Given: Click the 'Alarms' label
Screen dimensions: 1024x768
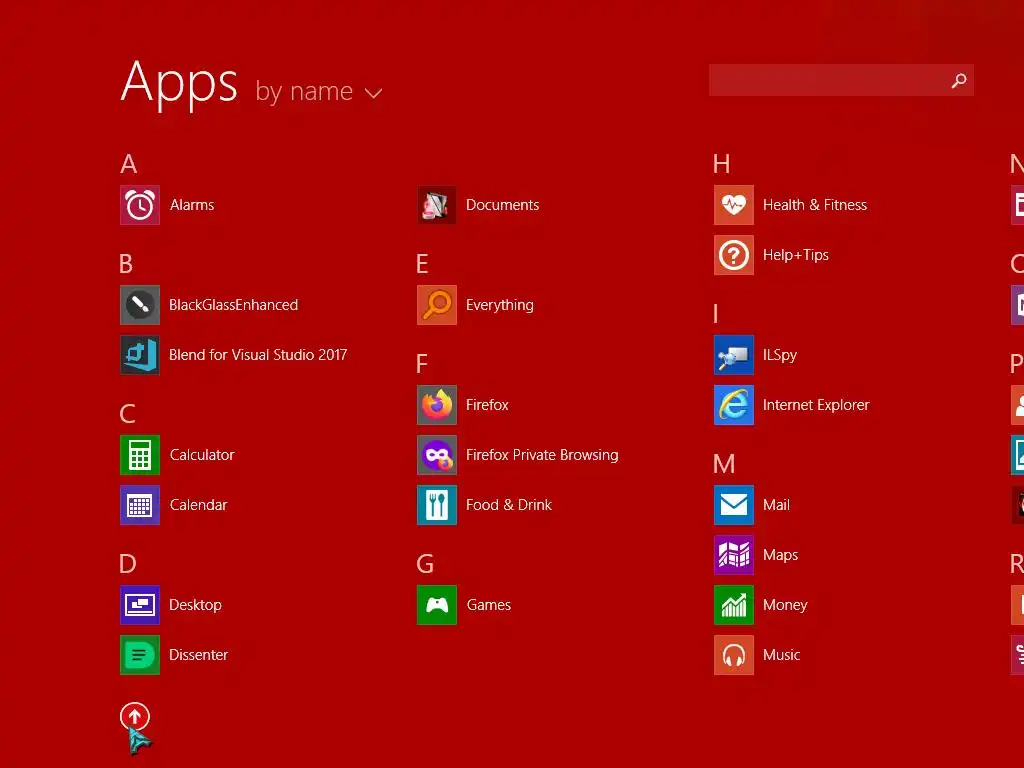Looking at the screenshot, I should tap(192, 205).
